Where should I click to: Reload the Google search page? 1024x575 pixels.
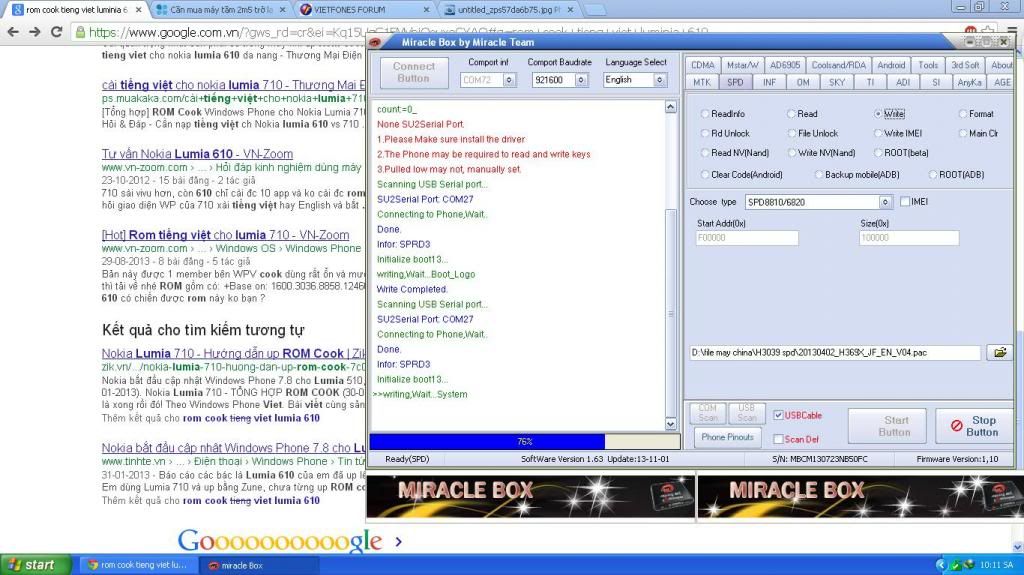pyautogui.click(x=57, y=32)
